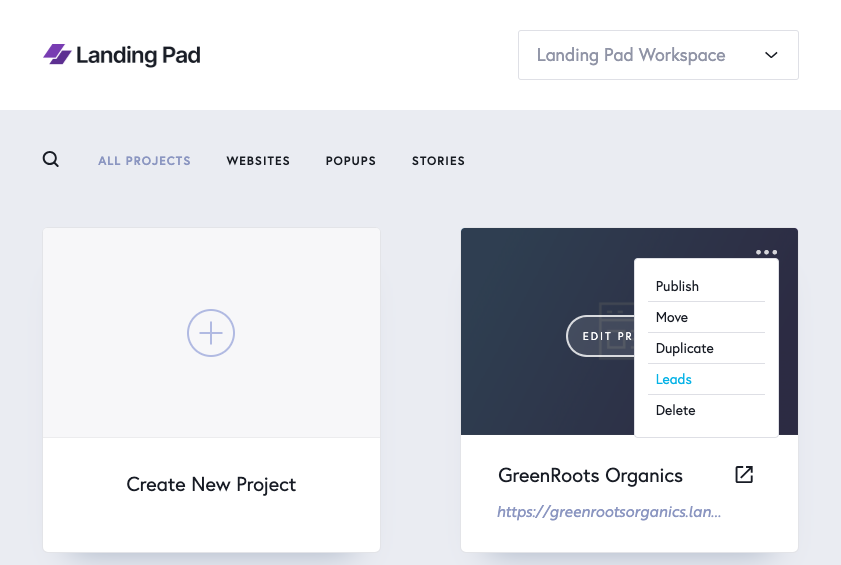Switch to the All Projects tab
The height and width of the screenshot is (565, 841).
(x=144, y=161)
